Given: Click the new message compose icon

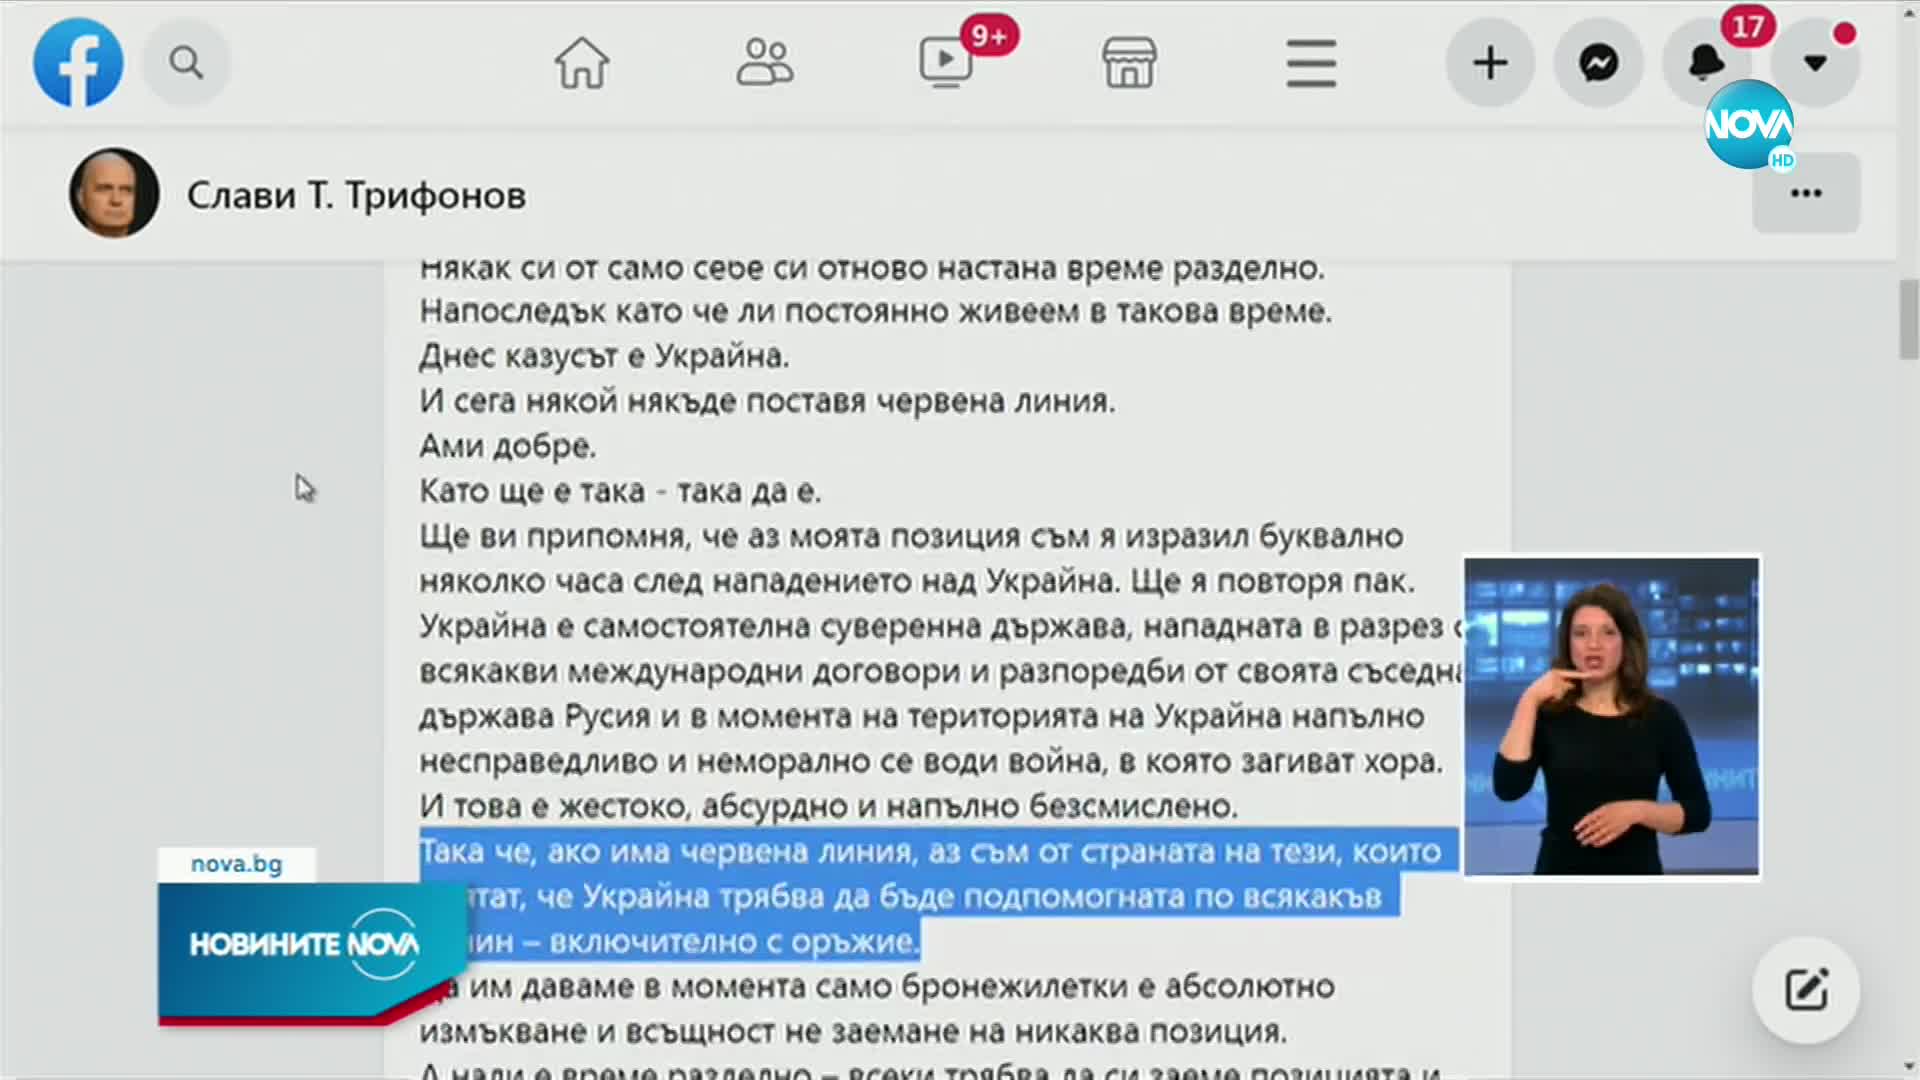Looking at the screenshot, I should pos(1806,990).
